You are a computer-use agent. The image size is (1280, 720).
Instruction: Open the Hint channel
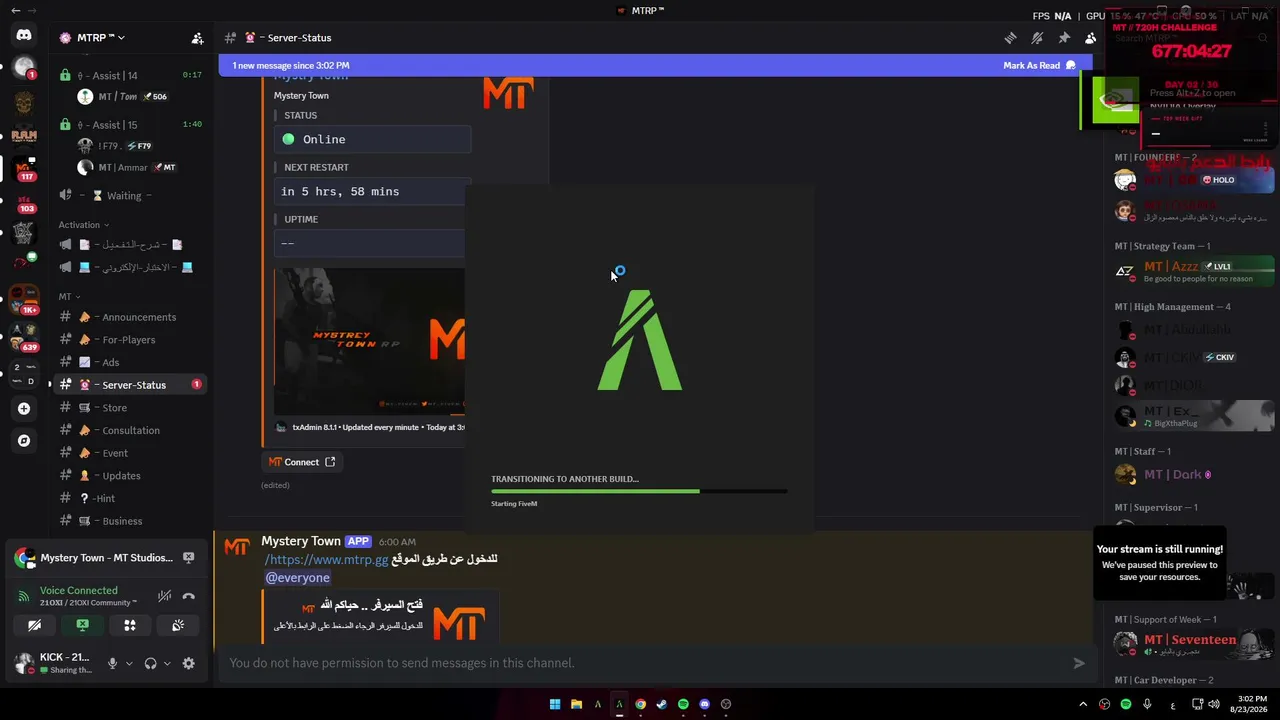(130, 498)
